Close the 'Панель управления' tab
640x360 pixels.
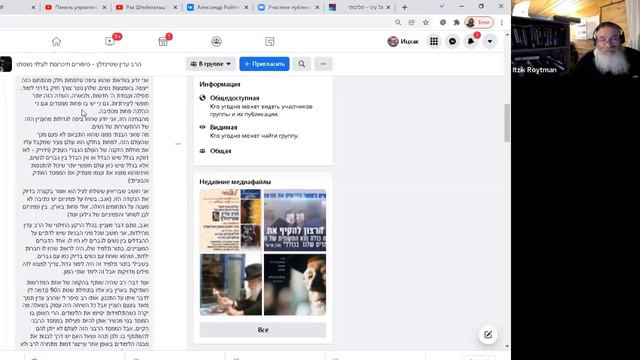coord(104,7)
